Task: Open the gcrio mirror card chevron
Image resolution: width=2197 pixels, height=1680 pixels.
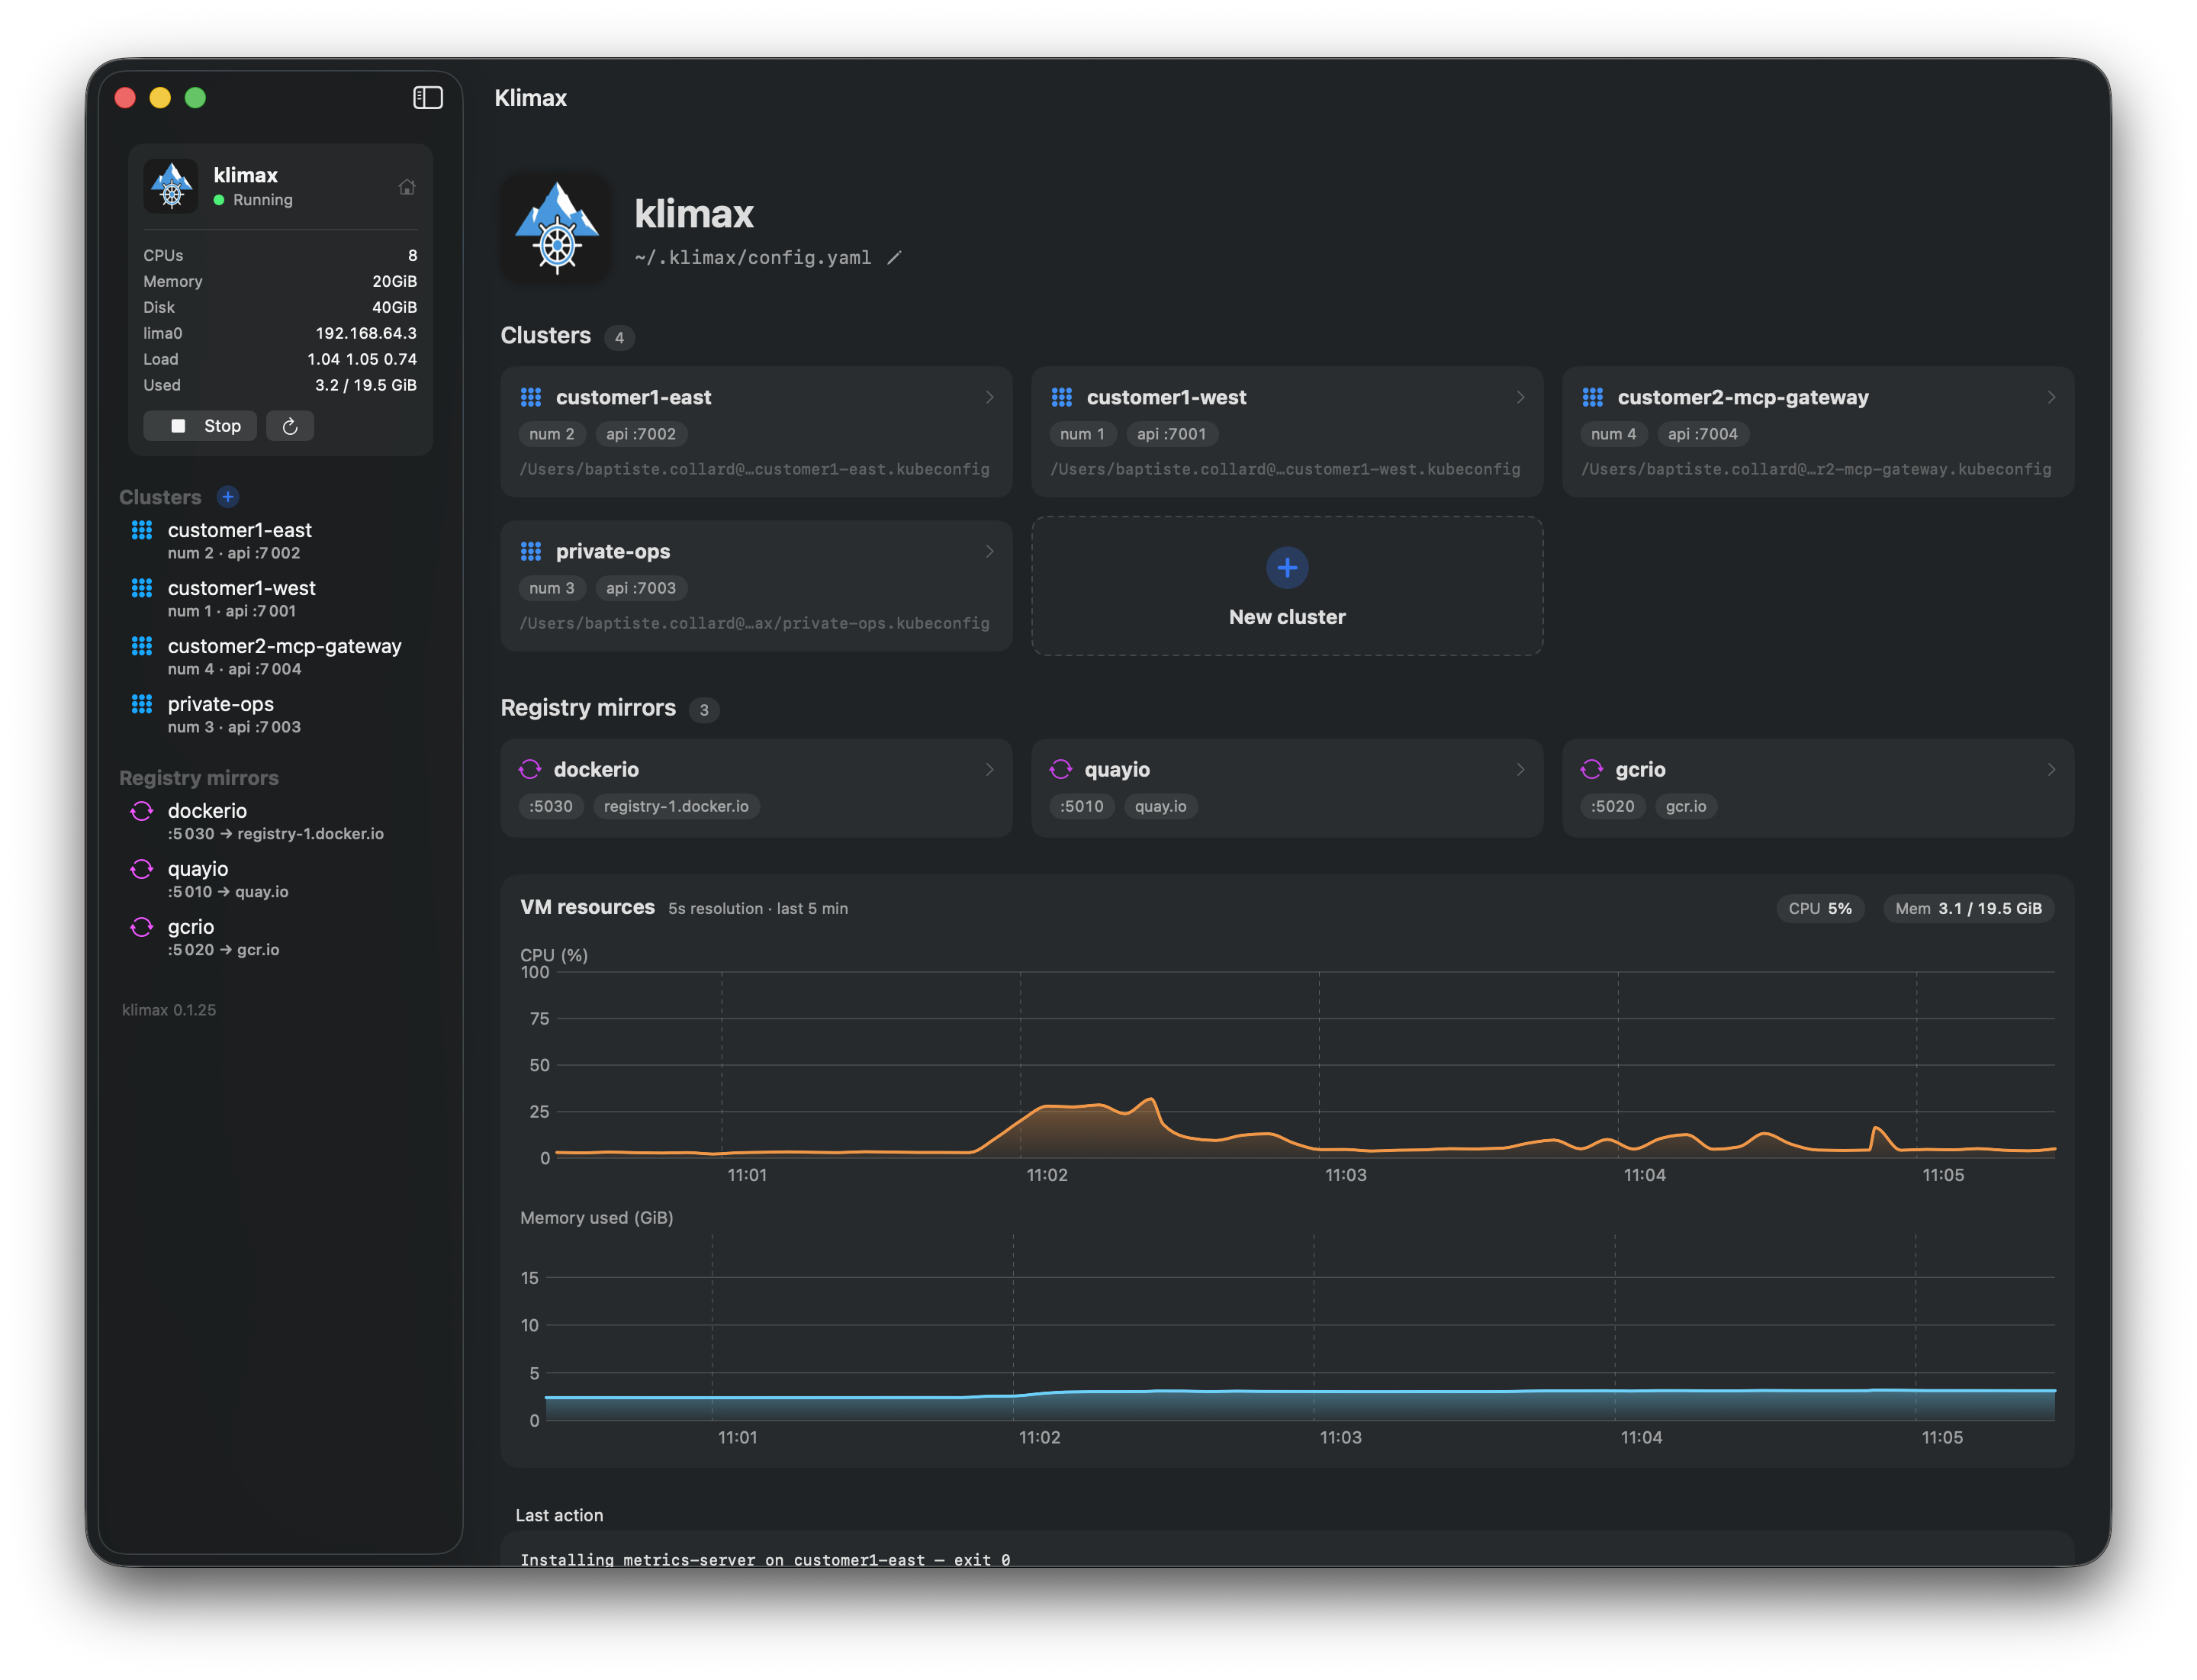Action: pos(2052,769)
